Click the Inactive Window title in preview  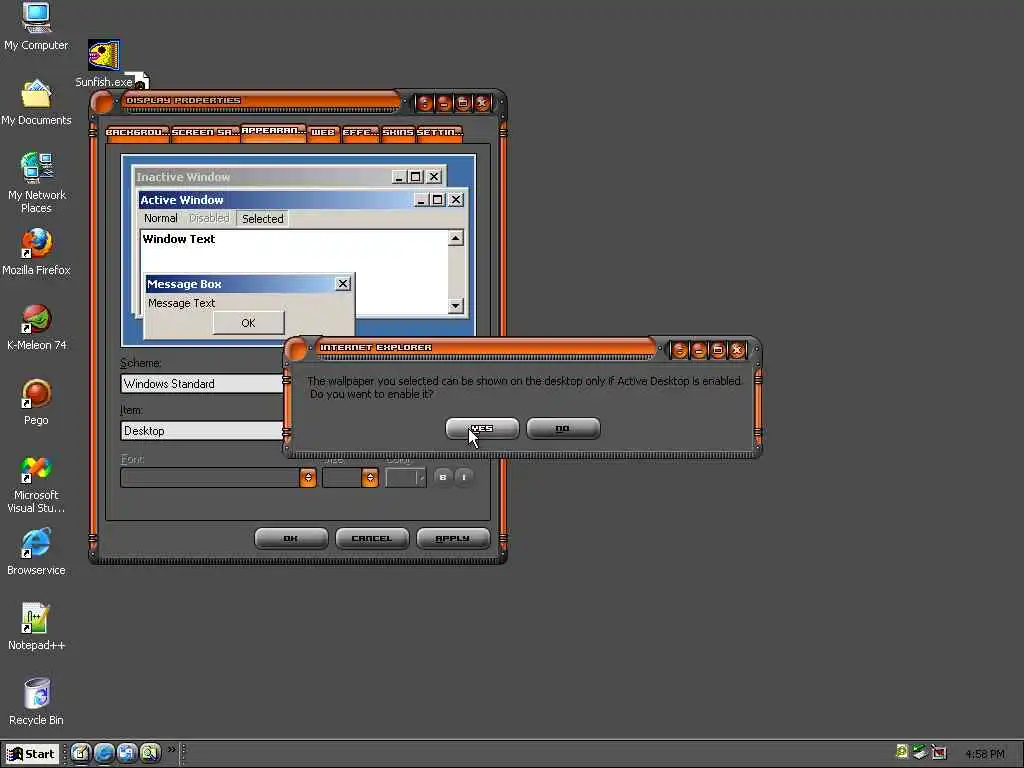click(x=183, y=177)
